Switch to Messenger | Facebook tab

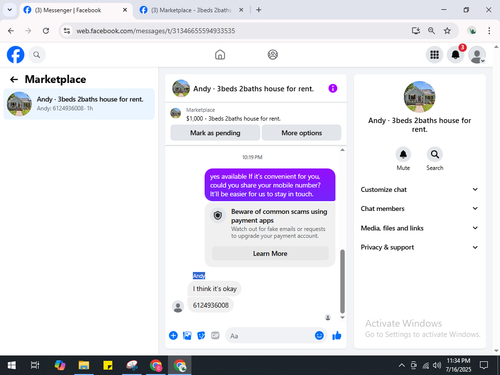coord(75,10)
